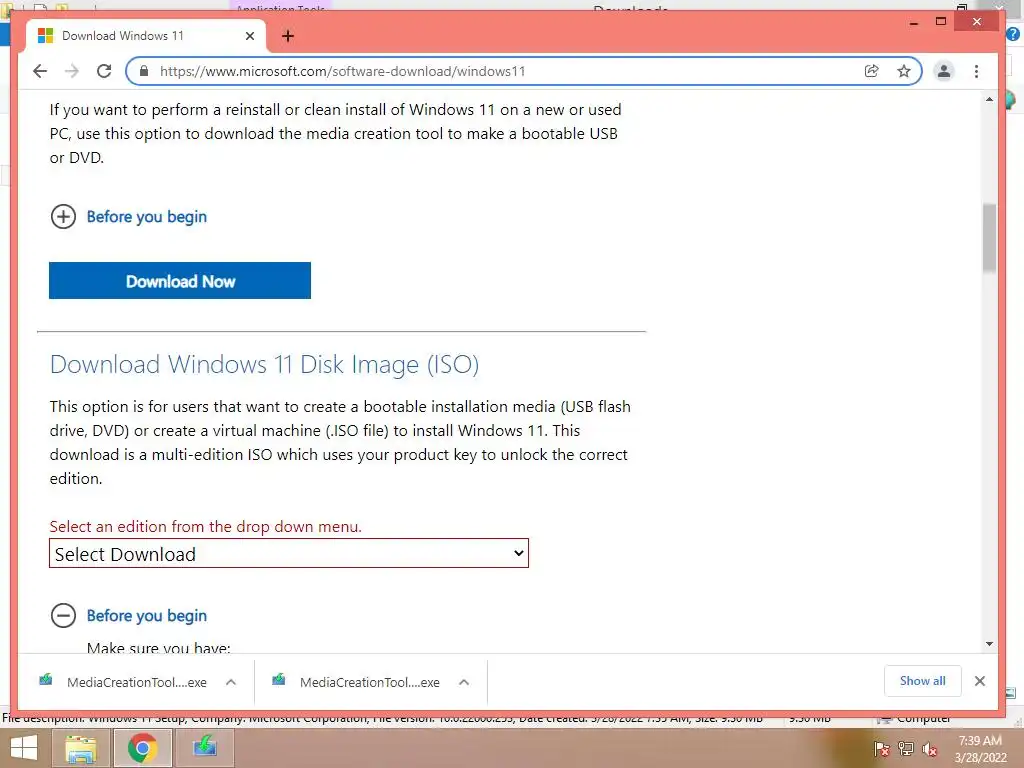Click the muted volume tray icon
1024x768 pixels.
[x=930, y=749]
